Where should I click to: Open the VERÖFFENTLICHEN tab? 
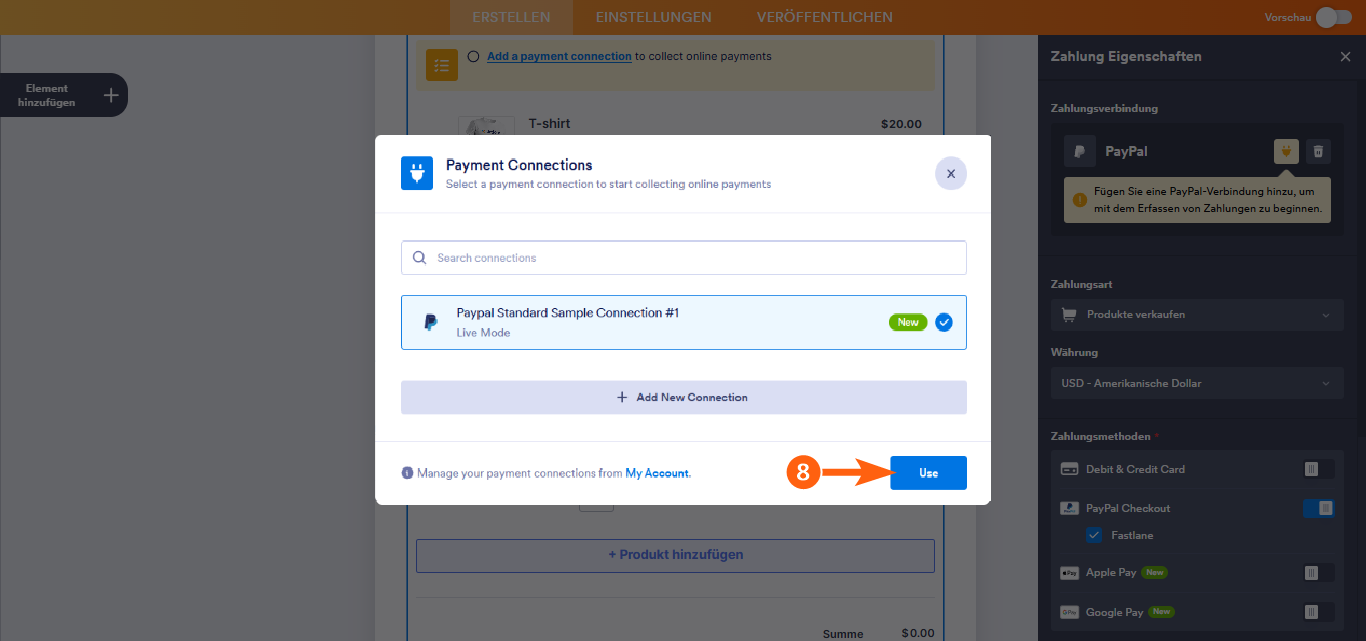coord(824,17)
